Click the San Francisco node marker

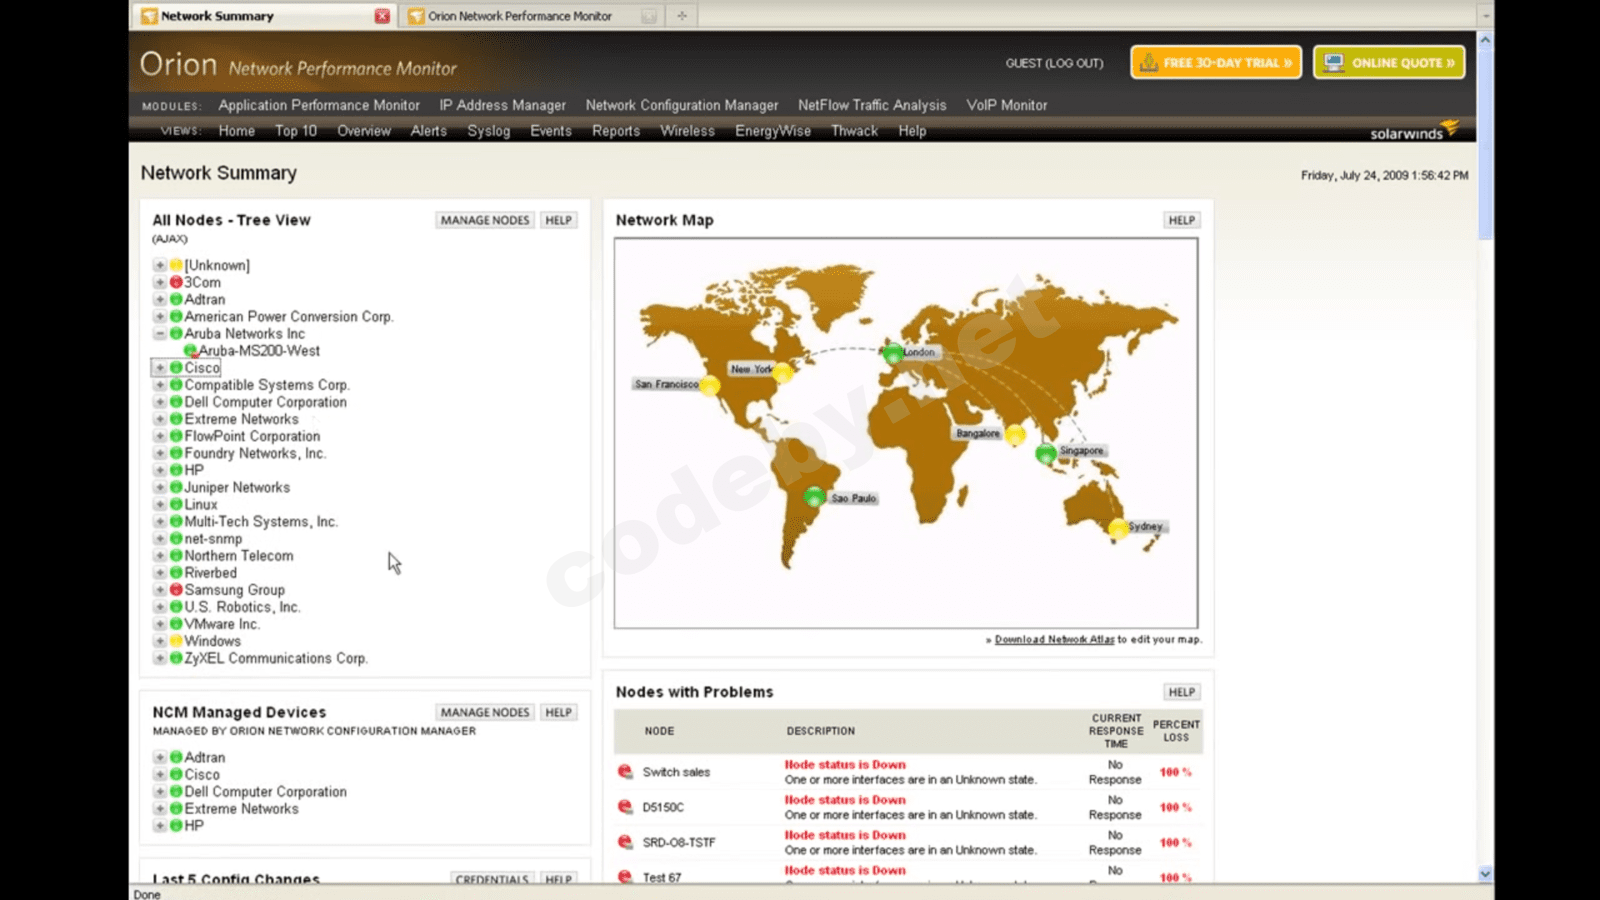(x=710, y=385)
